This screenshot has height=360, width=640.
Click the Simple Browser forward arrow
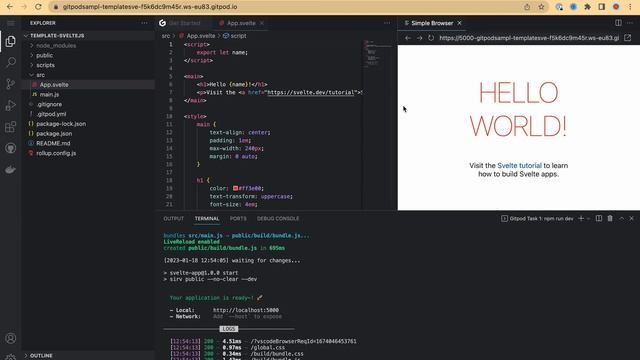coord(419,38)
